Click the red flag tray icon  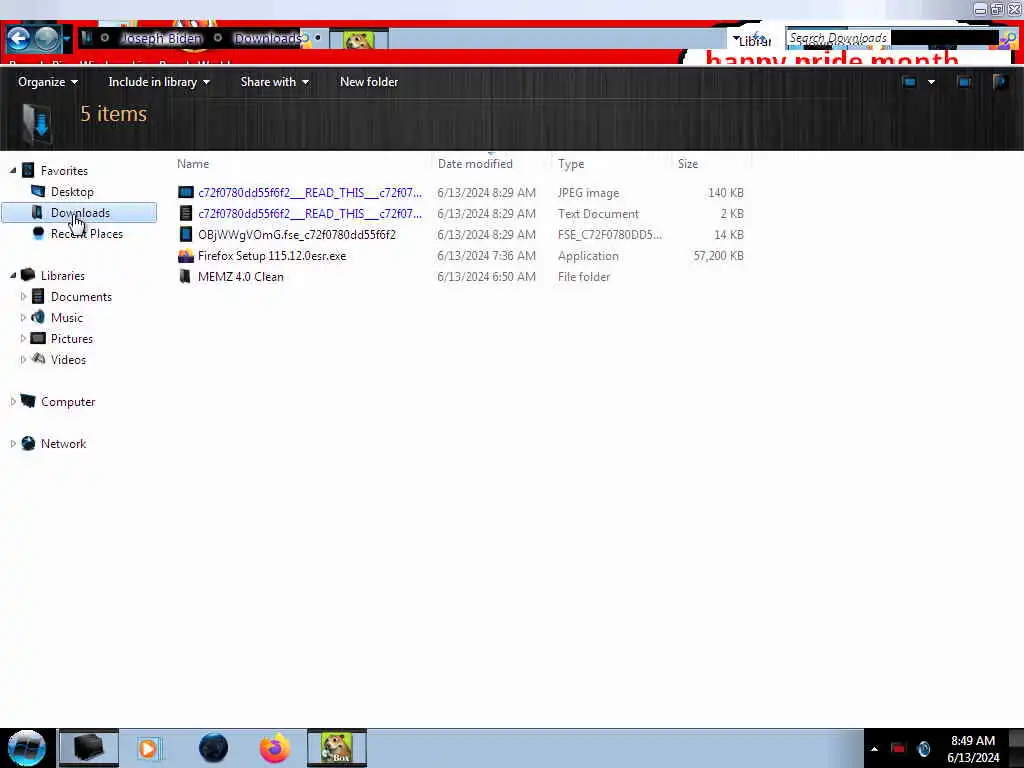tap(898, 748)
